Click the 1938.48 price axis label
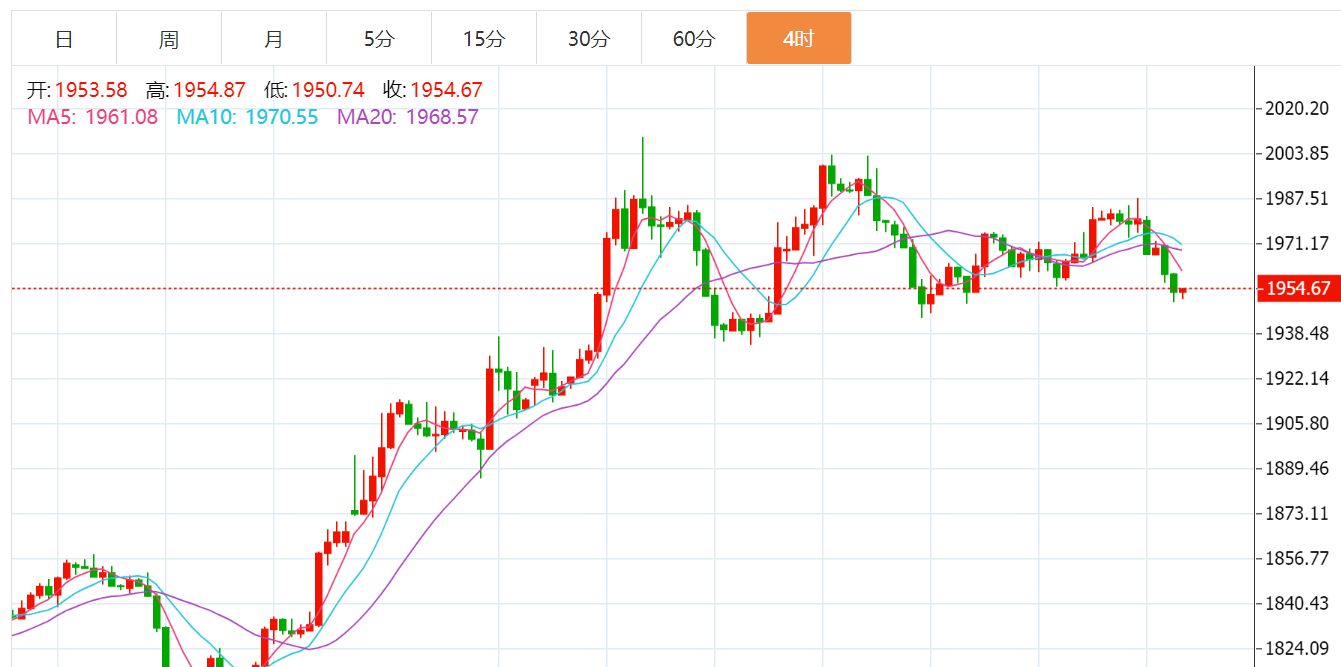This screenshot has height=667, width=1341. click(x=1298, y=333)
